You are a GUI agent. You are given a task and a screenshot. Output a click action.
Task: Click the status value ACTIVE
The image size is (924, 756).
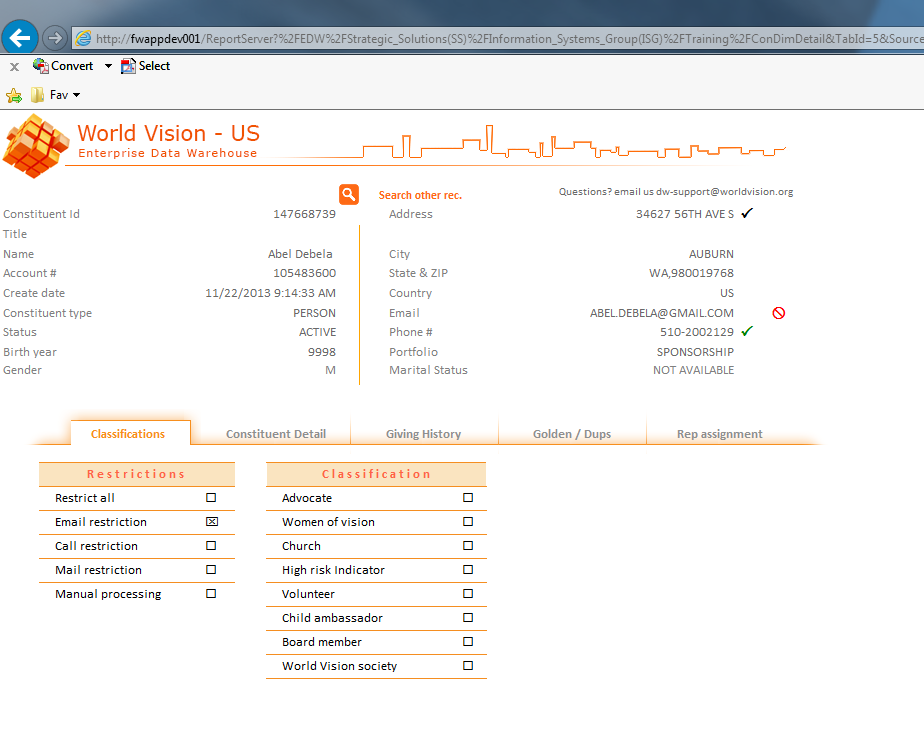[318, 332]
